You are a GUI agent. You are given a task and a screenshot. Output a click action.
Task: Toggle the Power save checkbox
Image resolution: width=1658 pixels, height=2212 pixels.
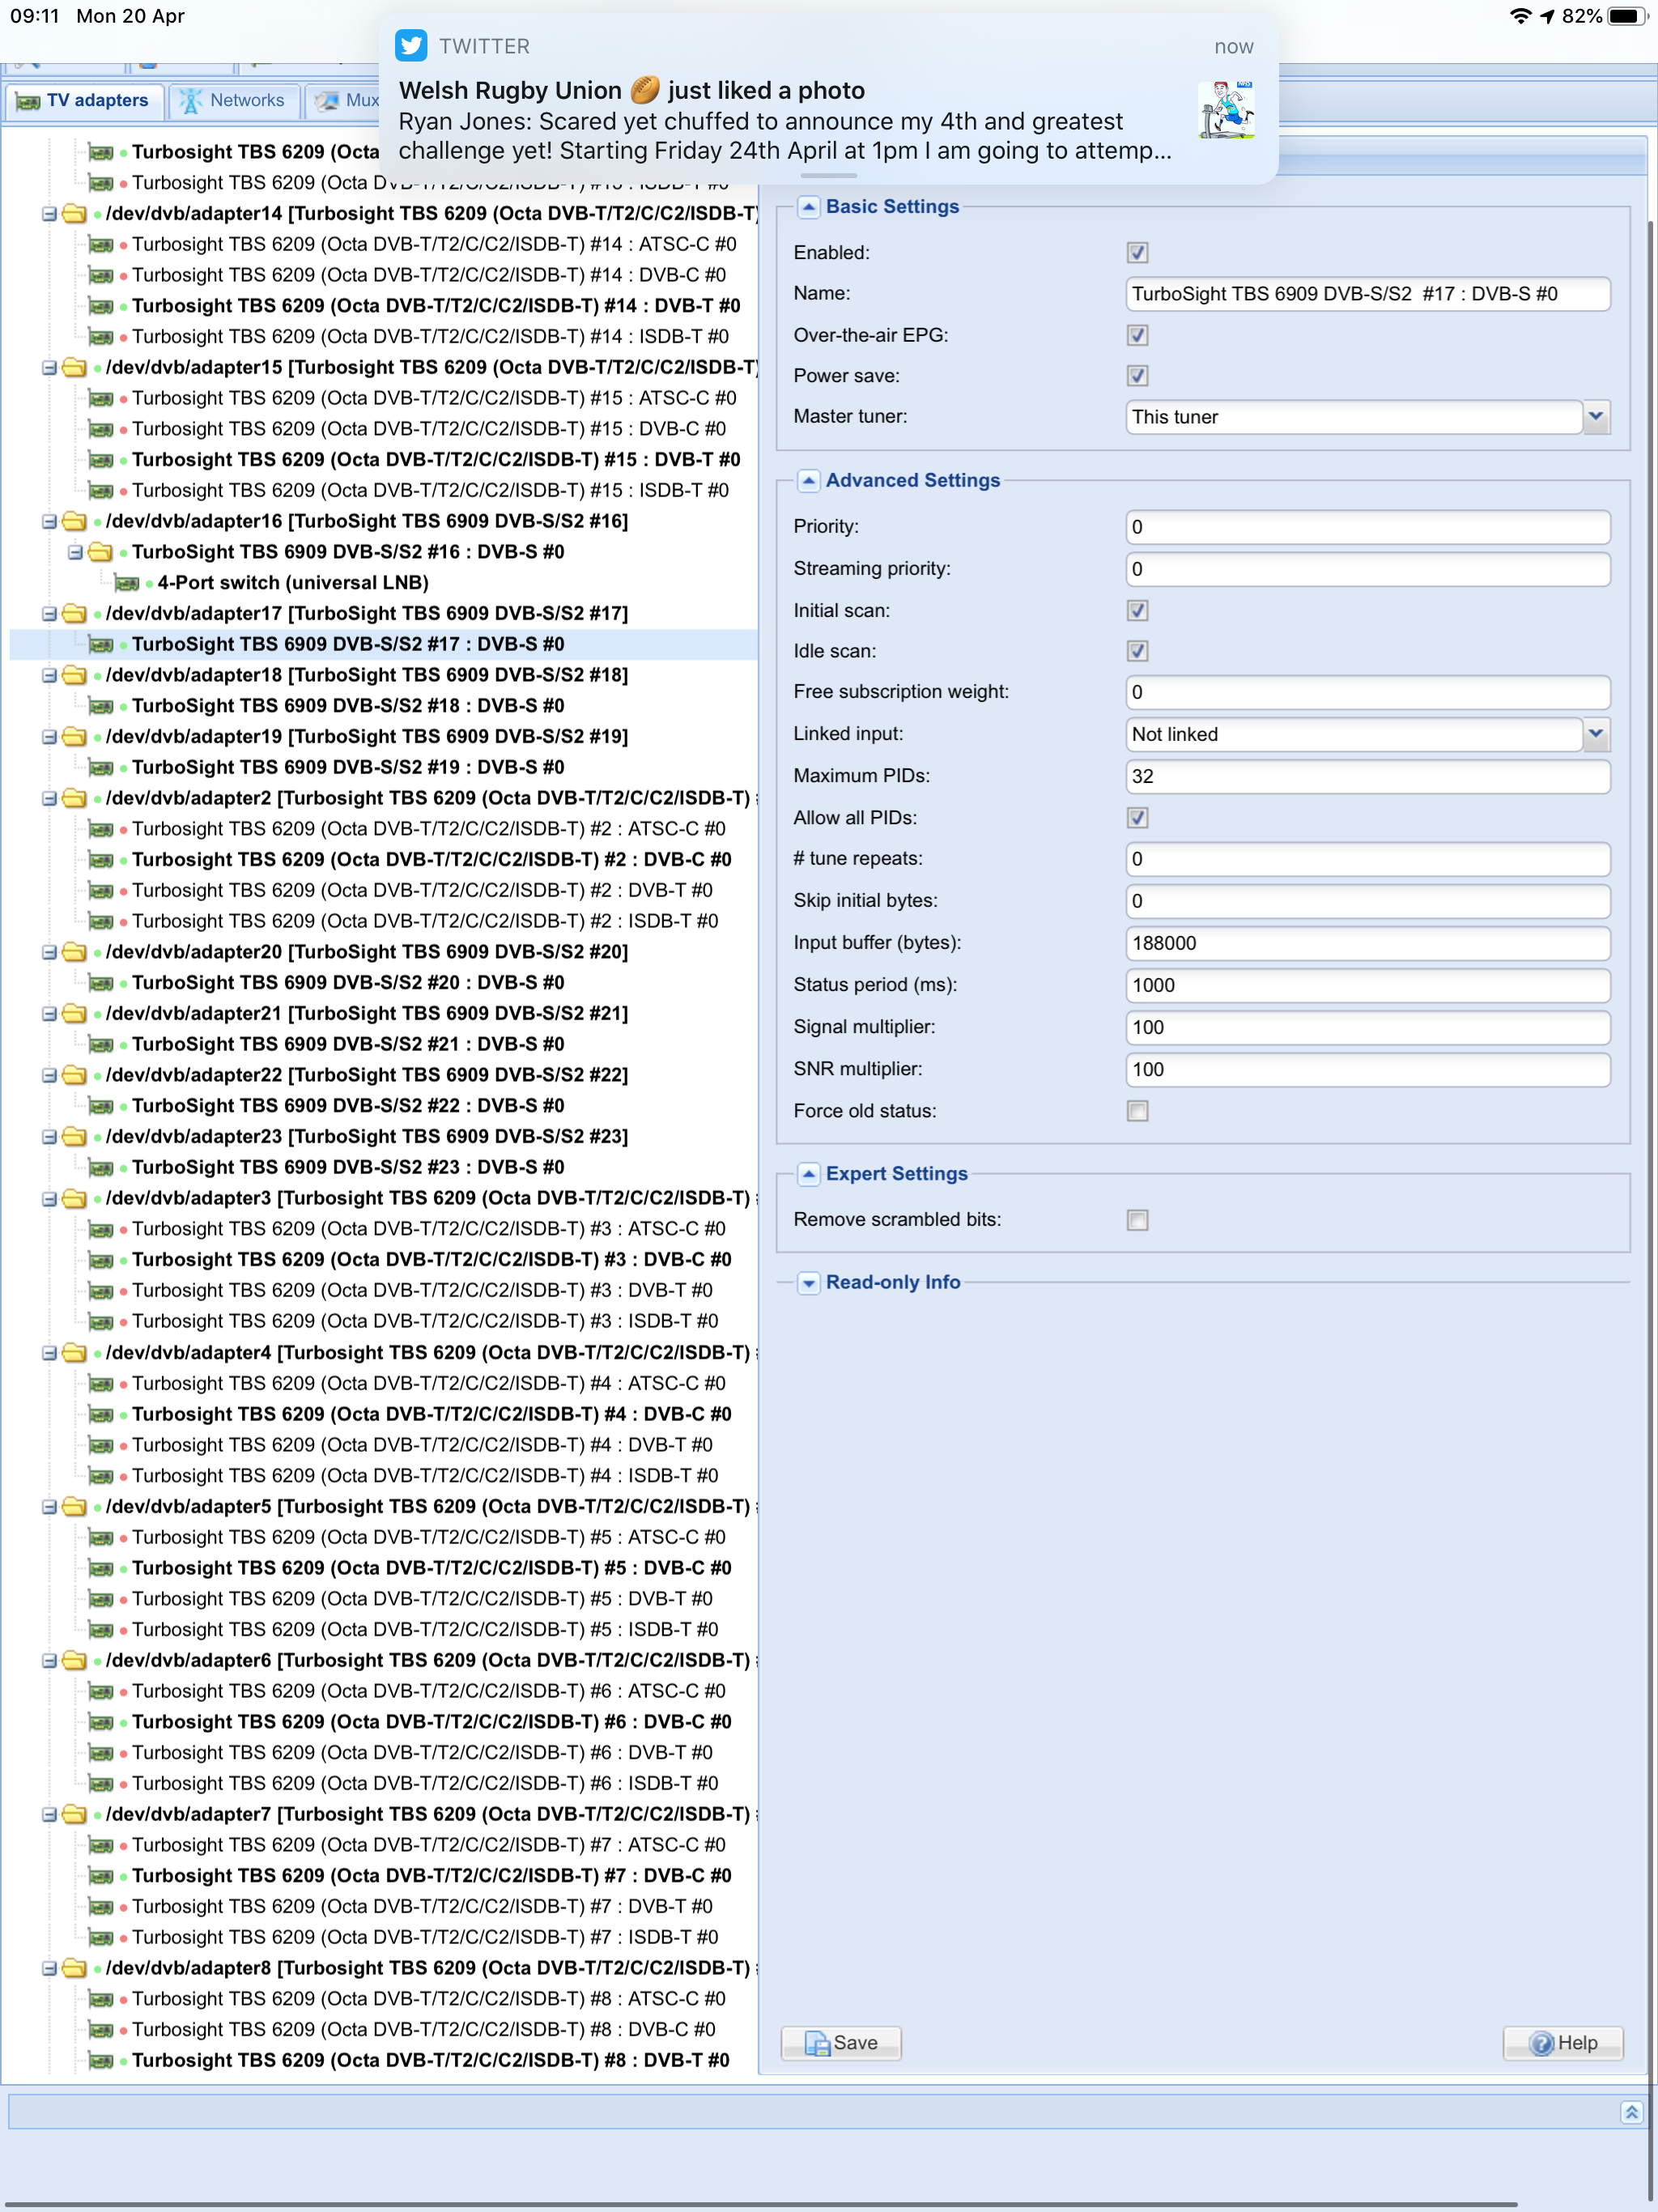point(1137,376)
